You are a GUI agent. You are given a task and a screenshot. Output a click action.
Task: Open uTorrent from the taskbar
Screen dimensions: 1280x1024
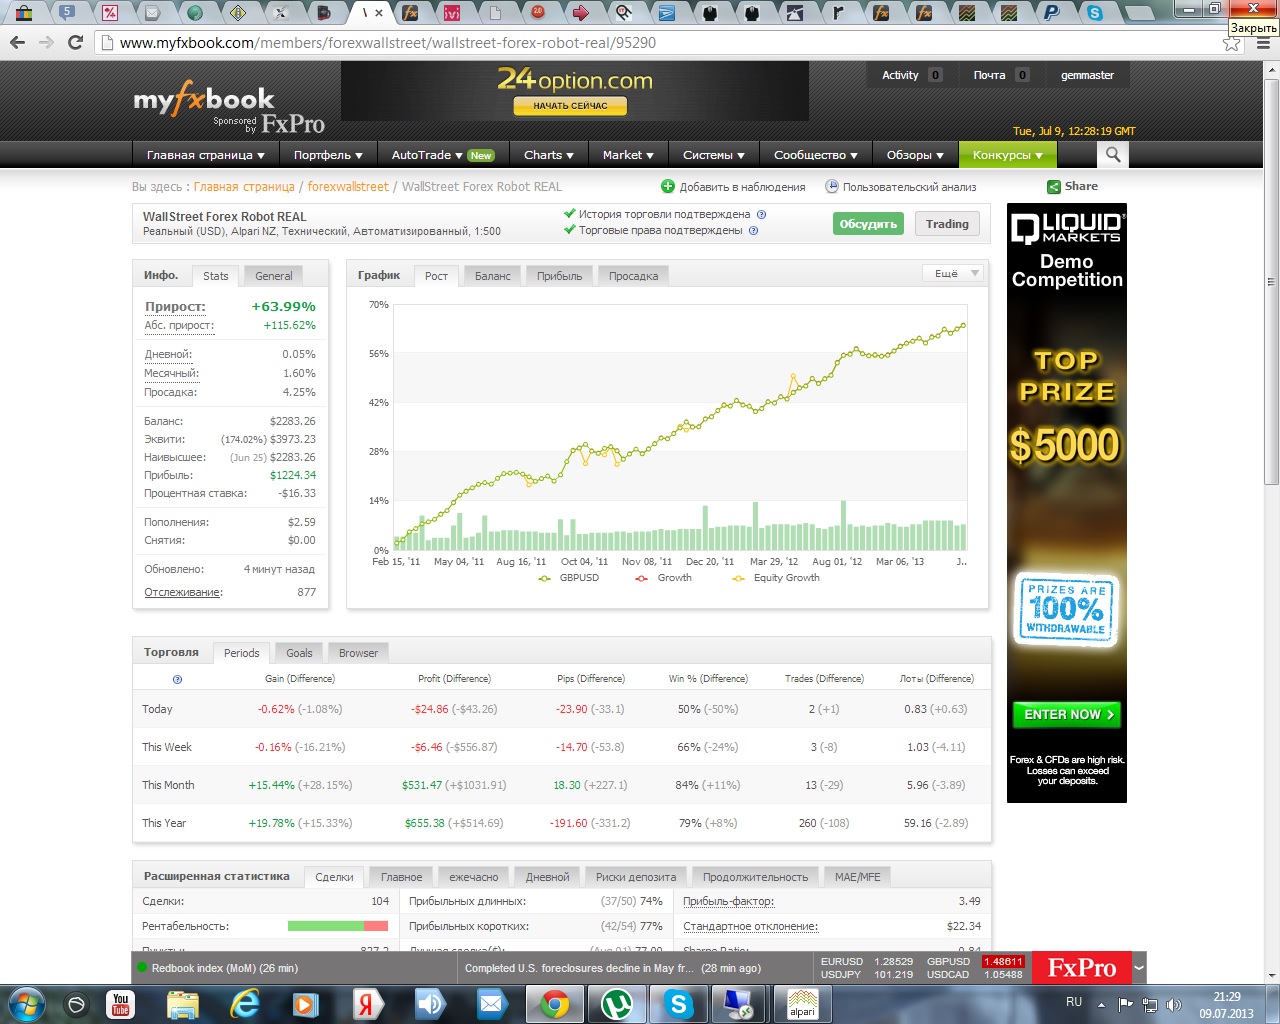pos(617,1004)
